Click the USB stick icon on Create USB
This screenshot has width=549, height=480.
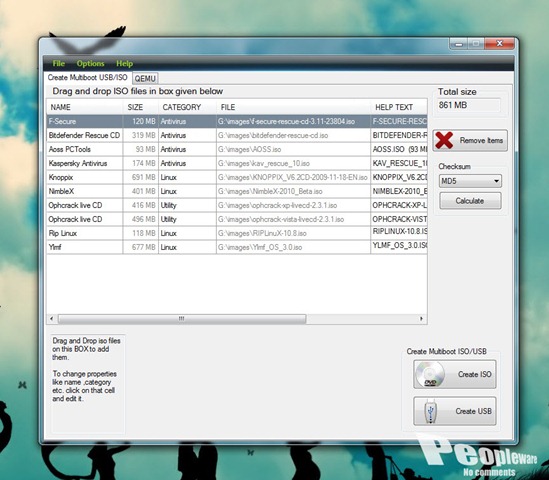[x=430, y=411]
